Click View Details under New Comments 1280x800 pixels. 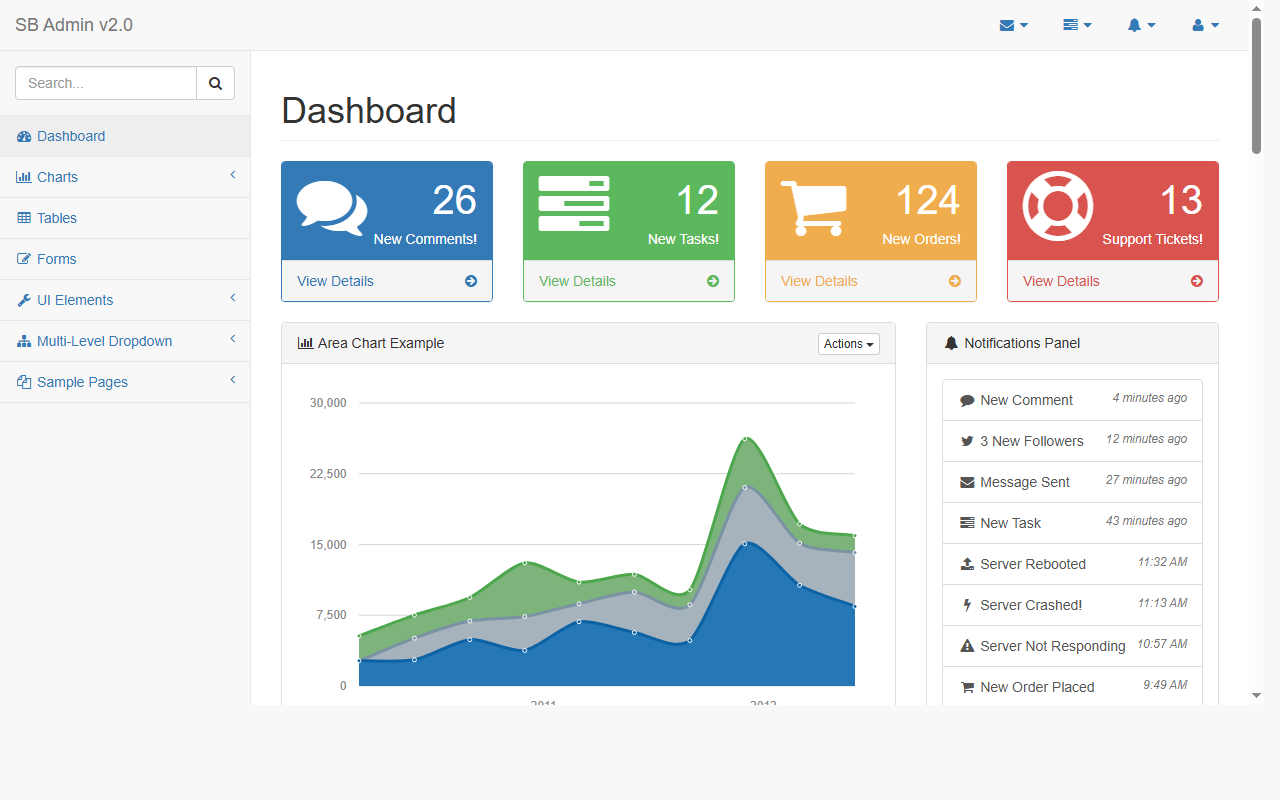(335, 281)
